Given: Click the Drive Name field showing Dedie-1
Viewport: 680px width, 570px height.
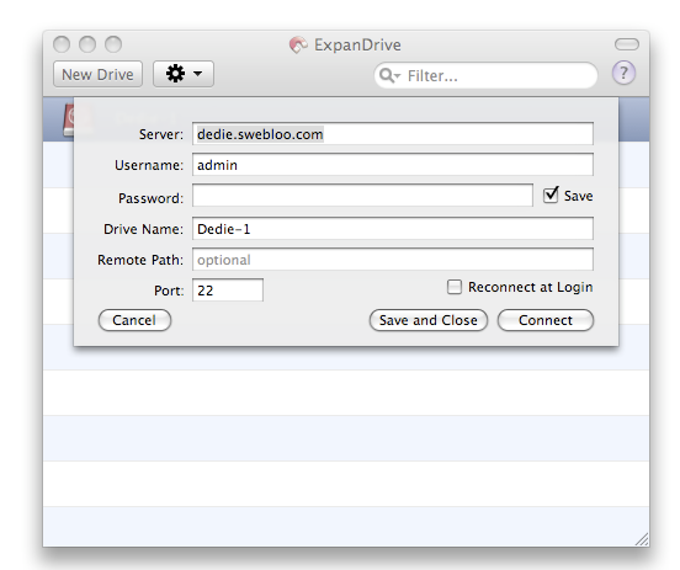Looking at the screenshot, I should (392, 229).
